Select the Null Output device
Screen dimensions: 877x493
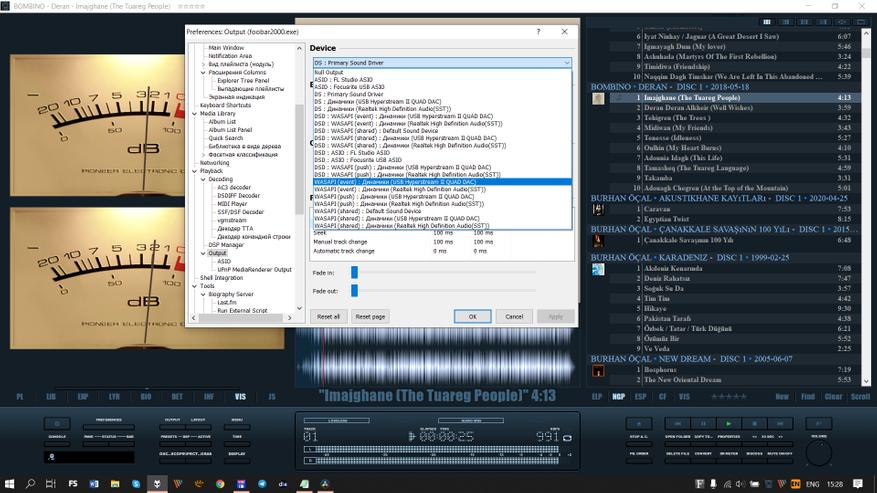pos(442,73)
